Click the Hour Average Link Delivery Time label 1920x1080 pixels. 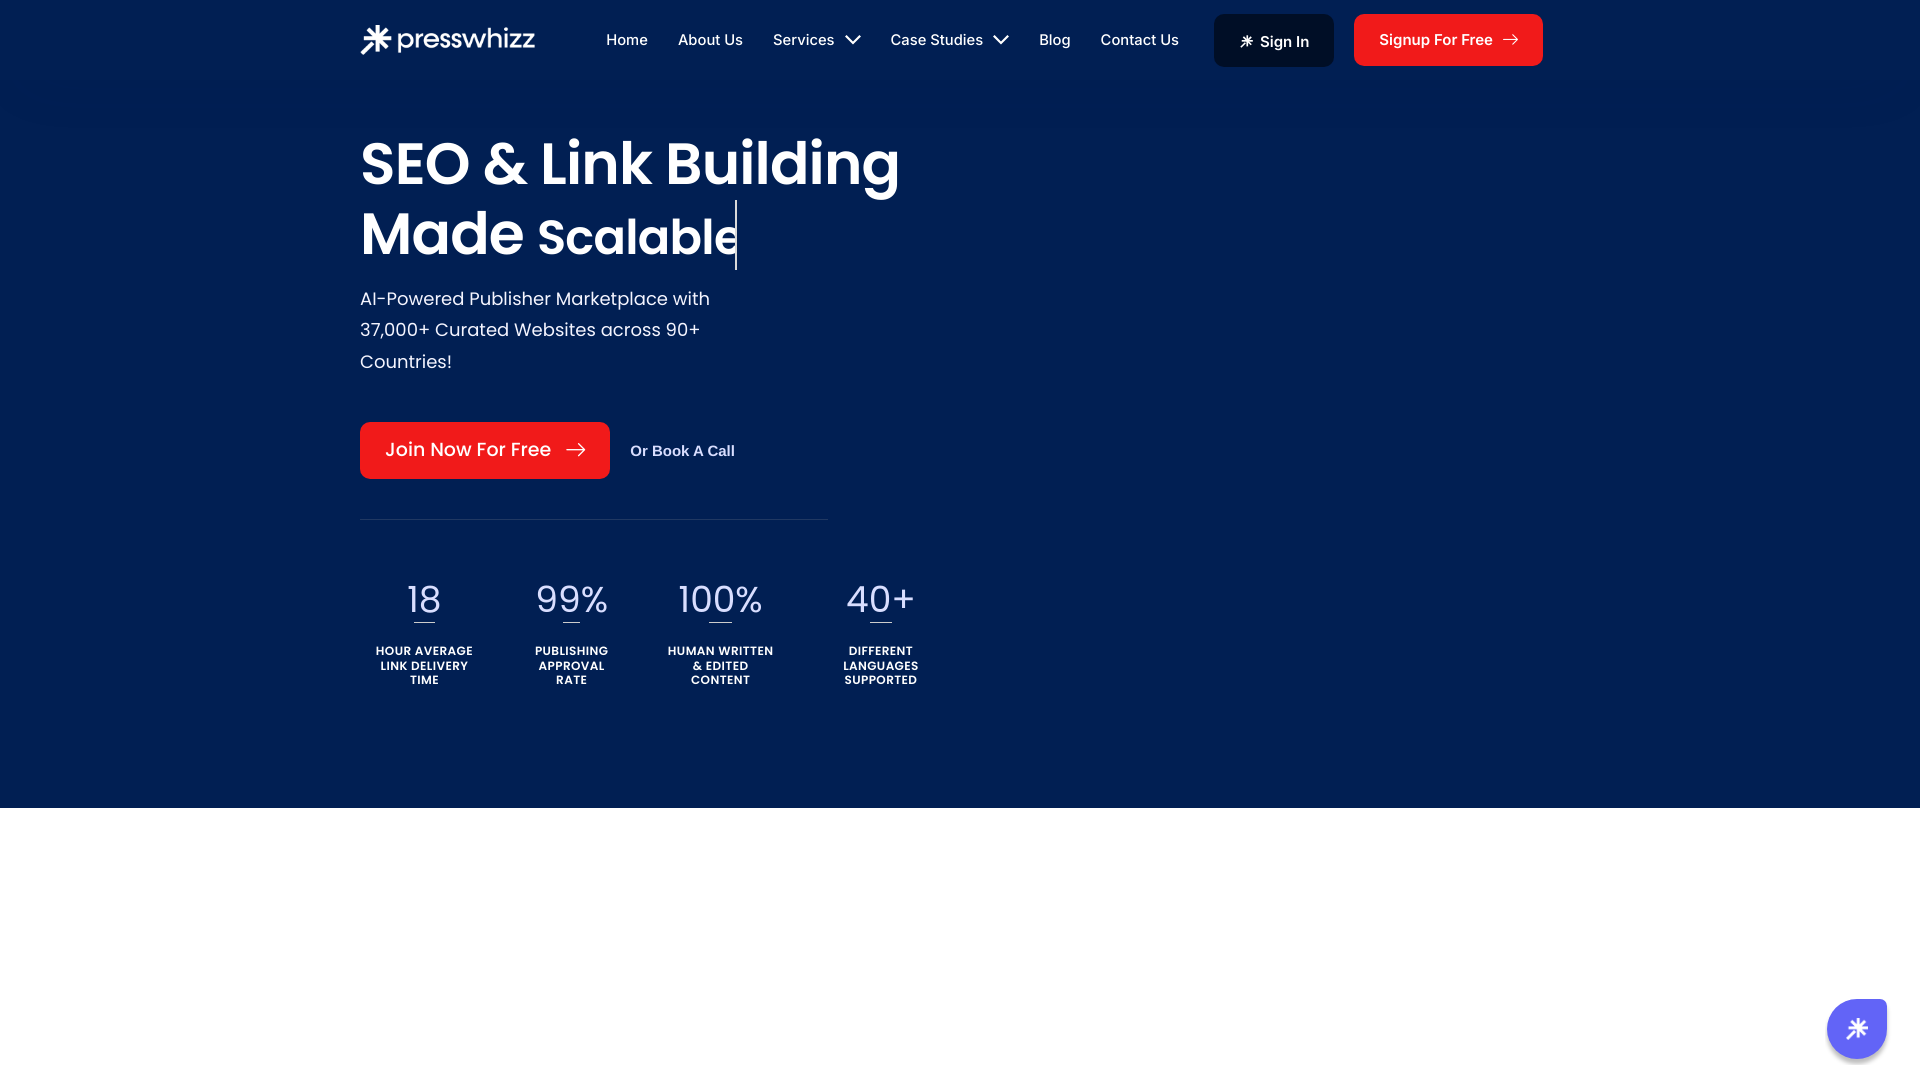[424, 665]
